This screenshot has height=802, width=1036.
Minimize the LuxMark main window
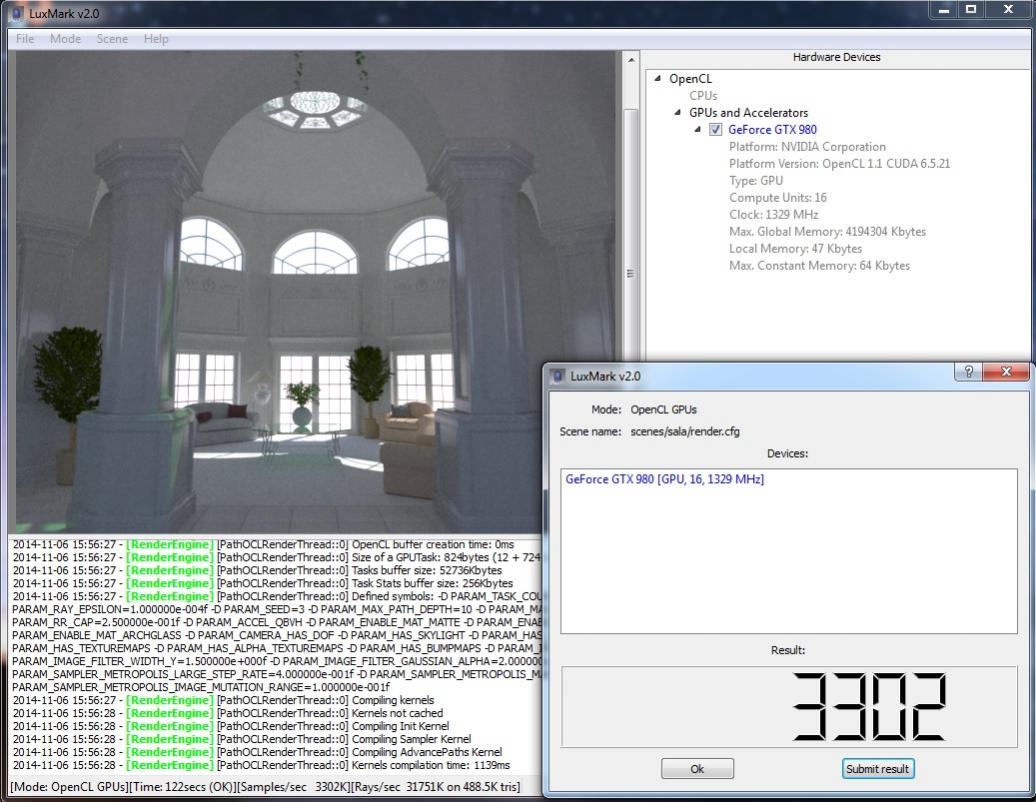coord(944,9)
